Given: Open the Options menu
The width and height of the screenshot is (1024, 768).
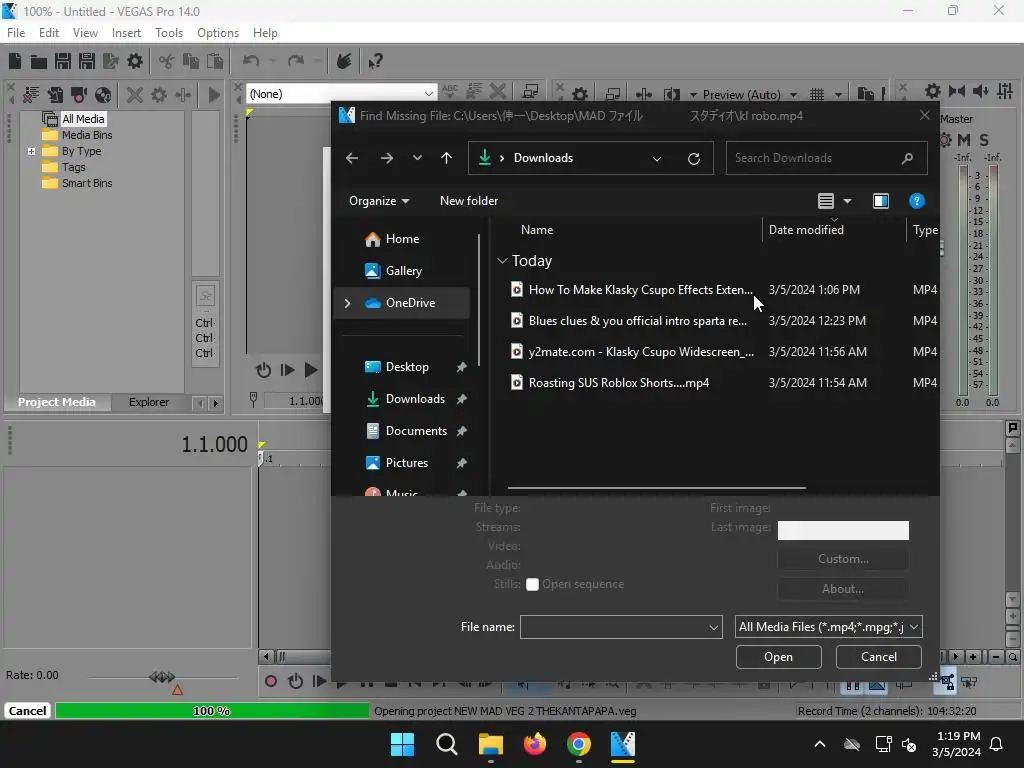Looking at the screenshot, I should click(x=217, y=33).
